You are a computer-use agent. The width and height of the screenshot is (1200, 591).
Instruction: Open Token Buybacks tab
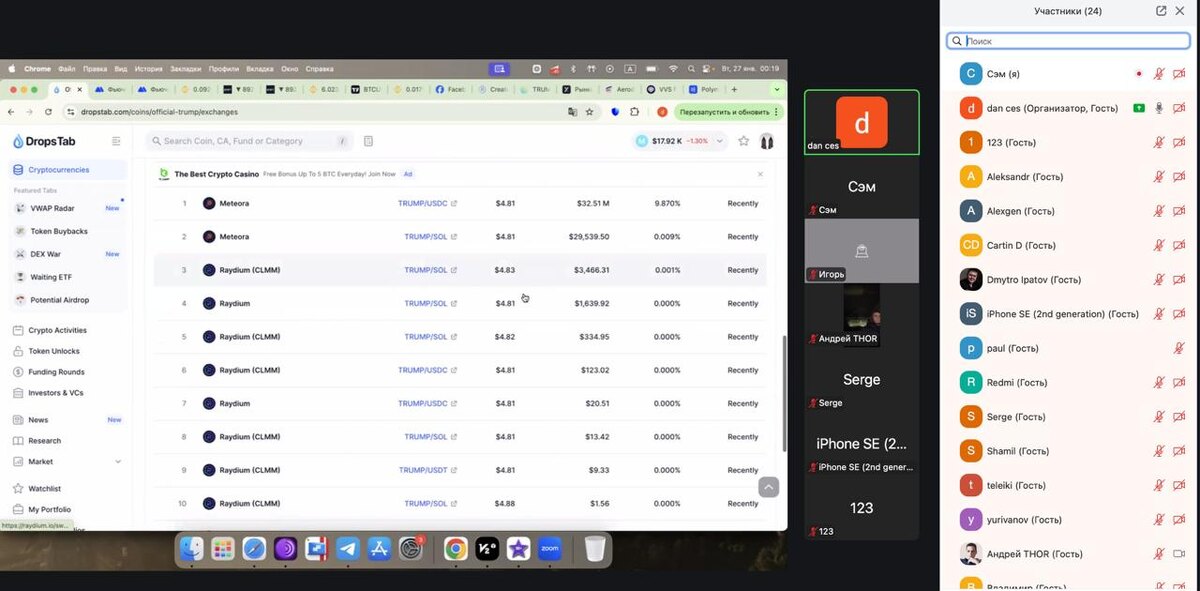(68, 231)
